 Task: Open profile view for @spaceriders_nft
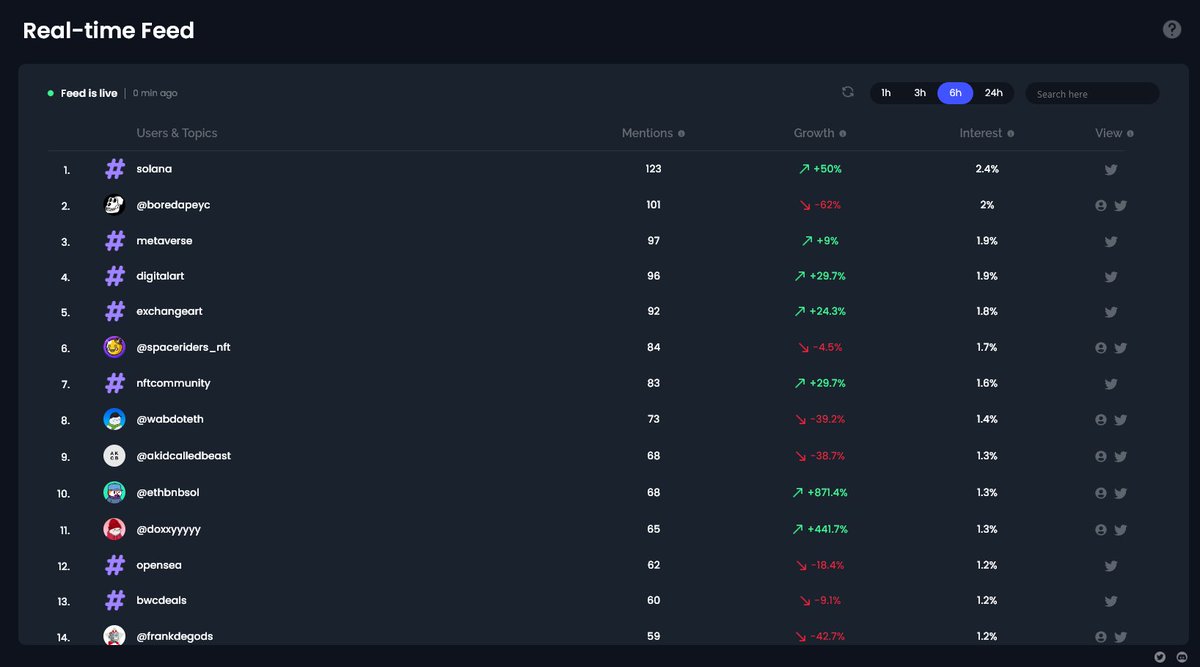pos(1101,348)
